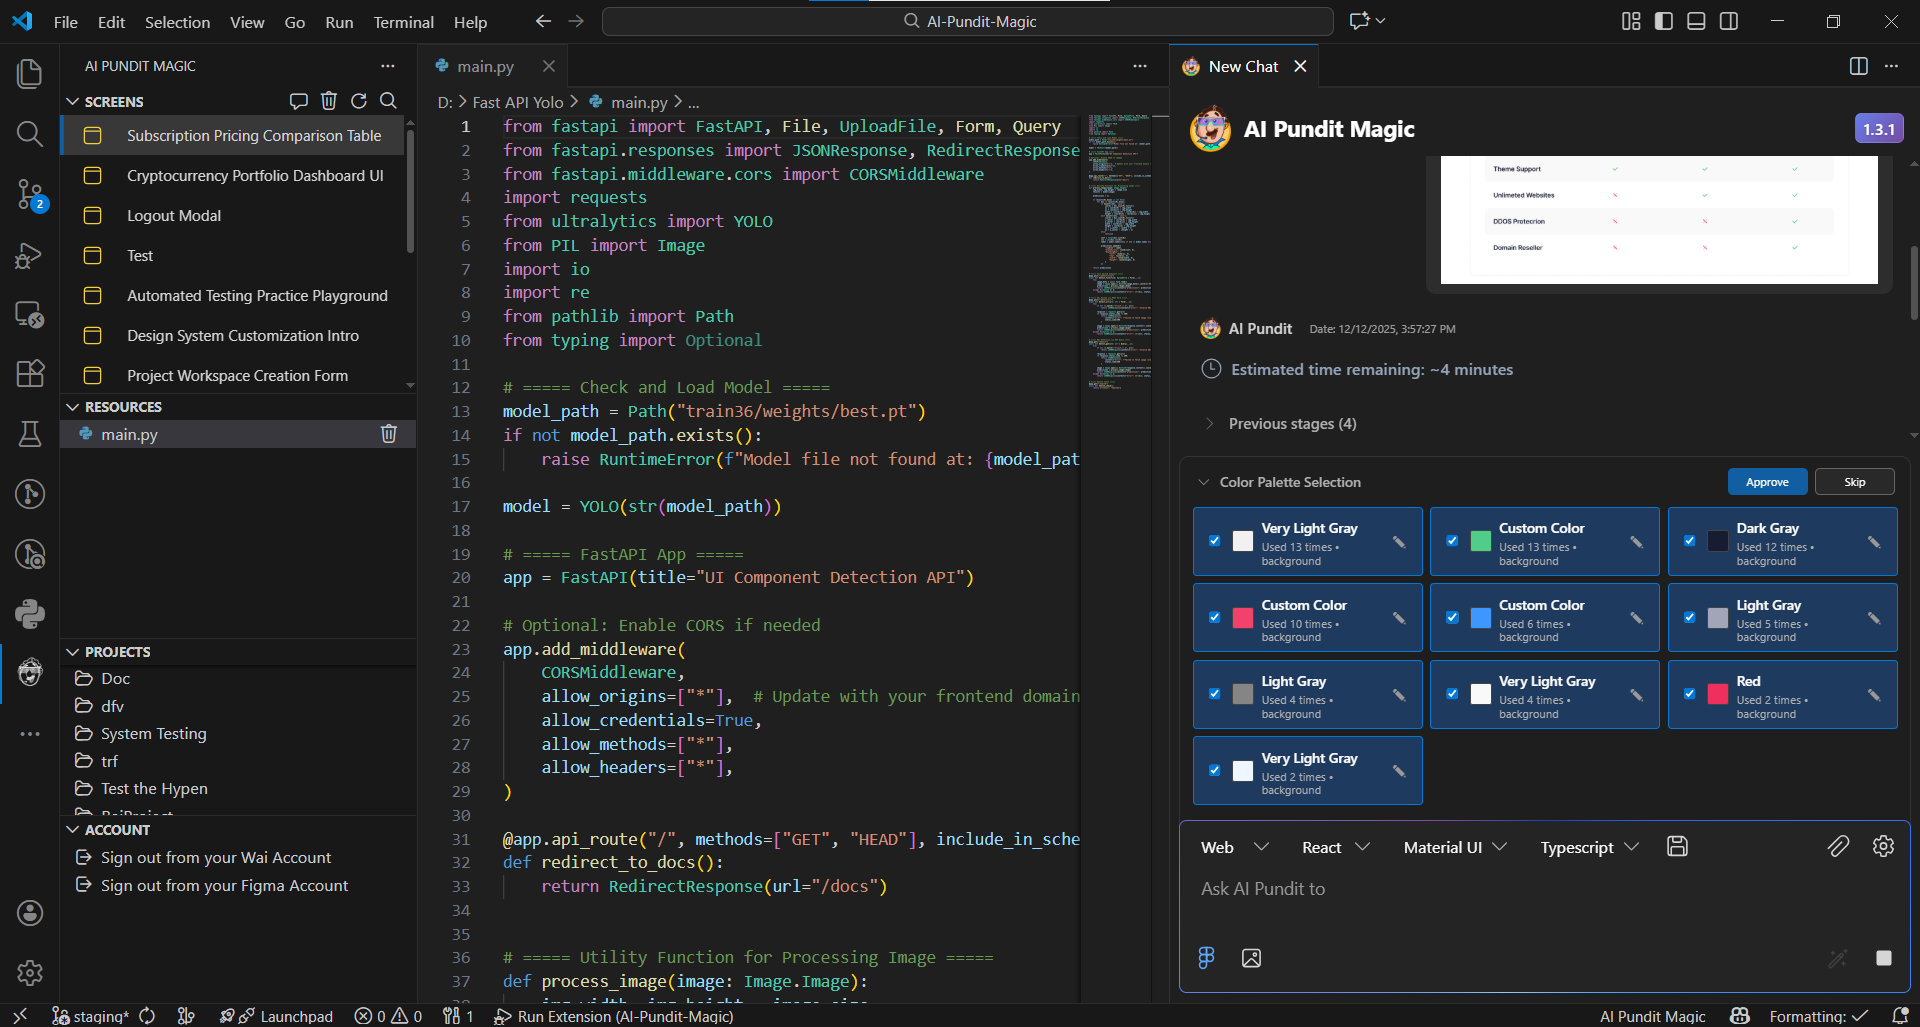Image resolution: width=1920 pixels, height=1027 pixels.
Task: Disable the Dark Gray color checkbox
Action: 1691,540
